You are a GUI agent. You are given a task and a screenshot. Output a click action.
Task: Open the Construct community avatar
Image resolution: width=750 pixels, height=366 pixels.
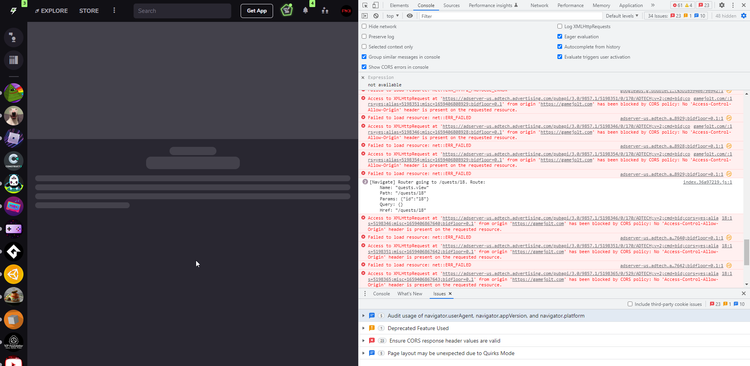coord(14,161)
